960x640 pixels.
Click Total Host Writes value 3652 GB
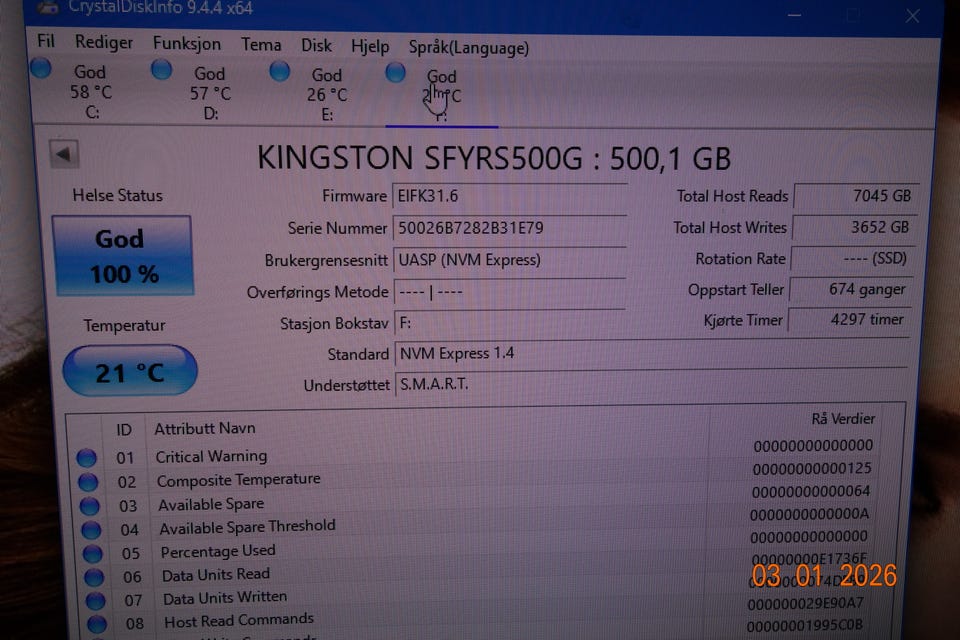(x=855, y=227)
